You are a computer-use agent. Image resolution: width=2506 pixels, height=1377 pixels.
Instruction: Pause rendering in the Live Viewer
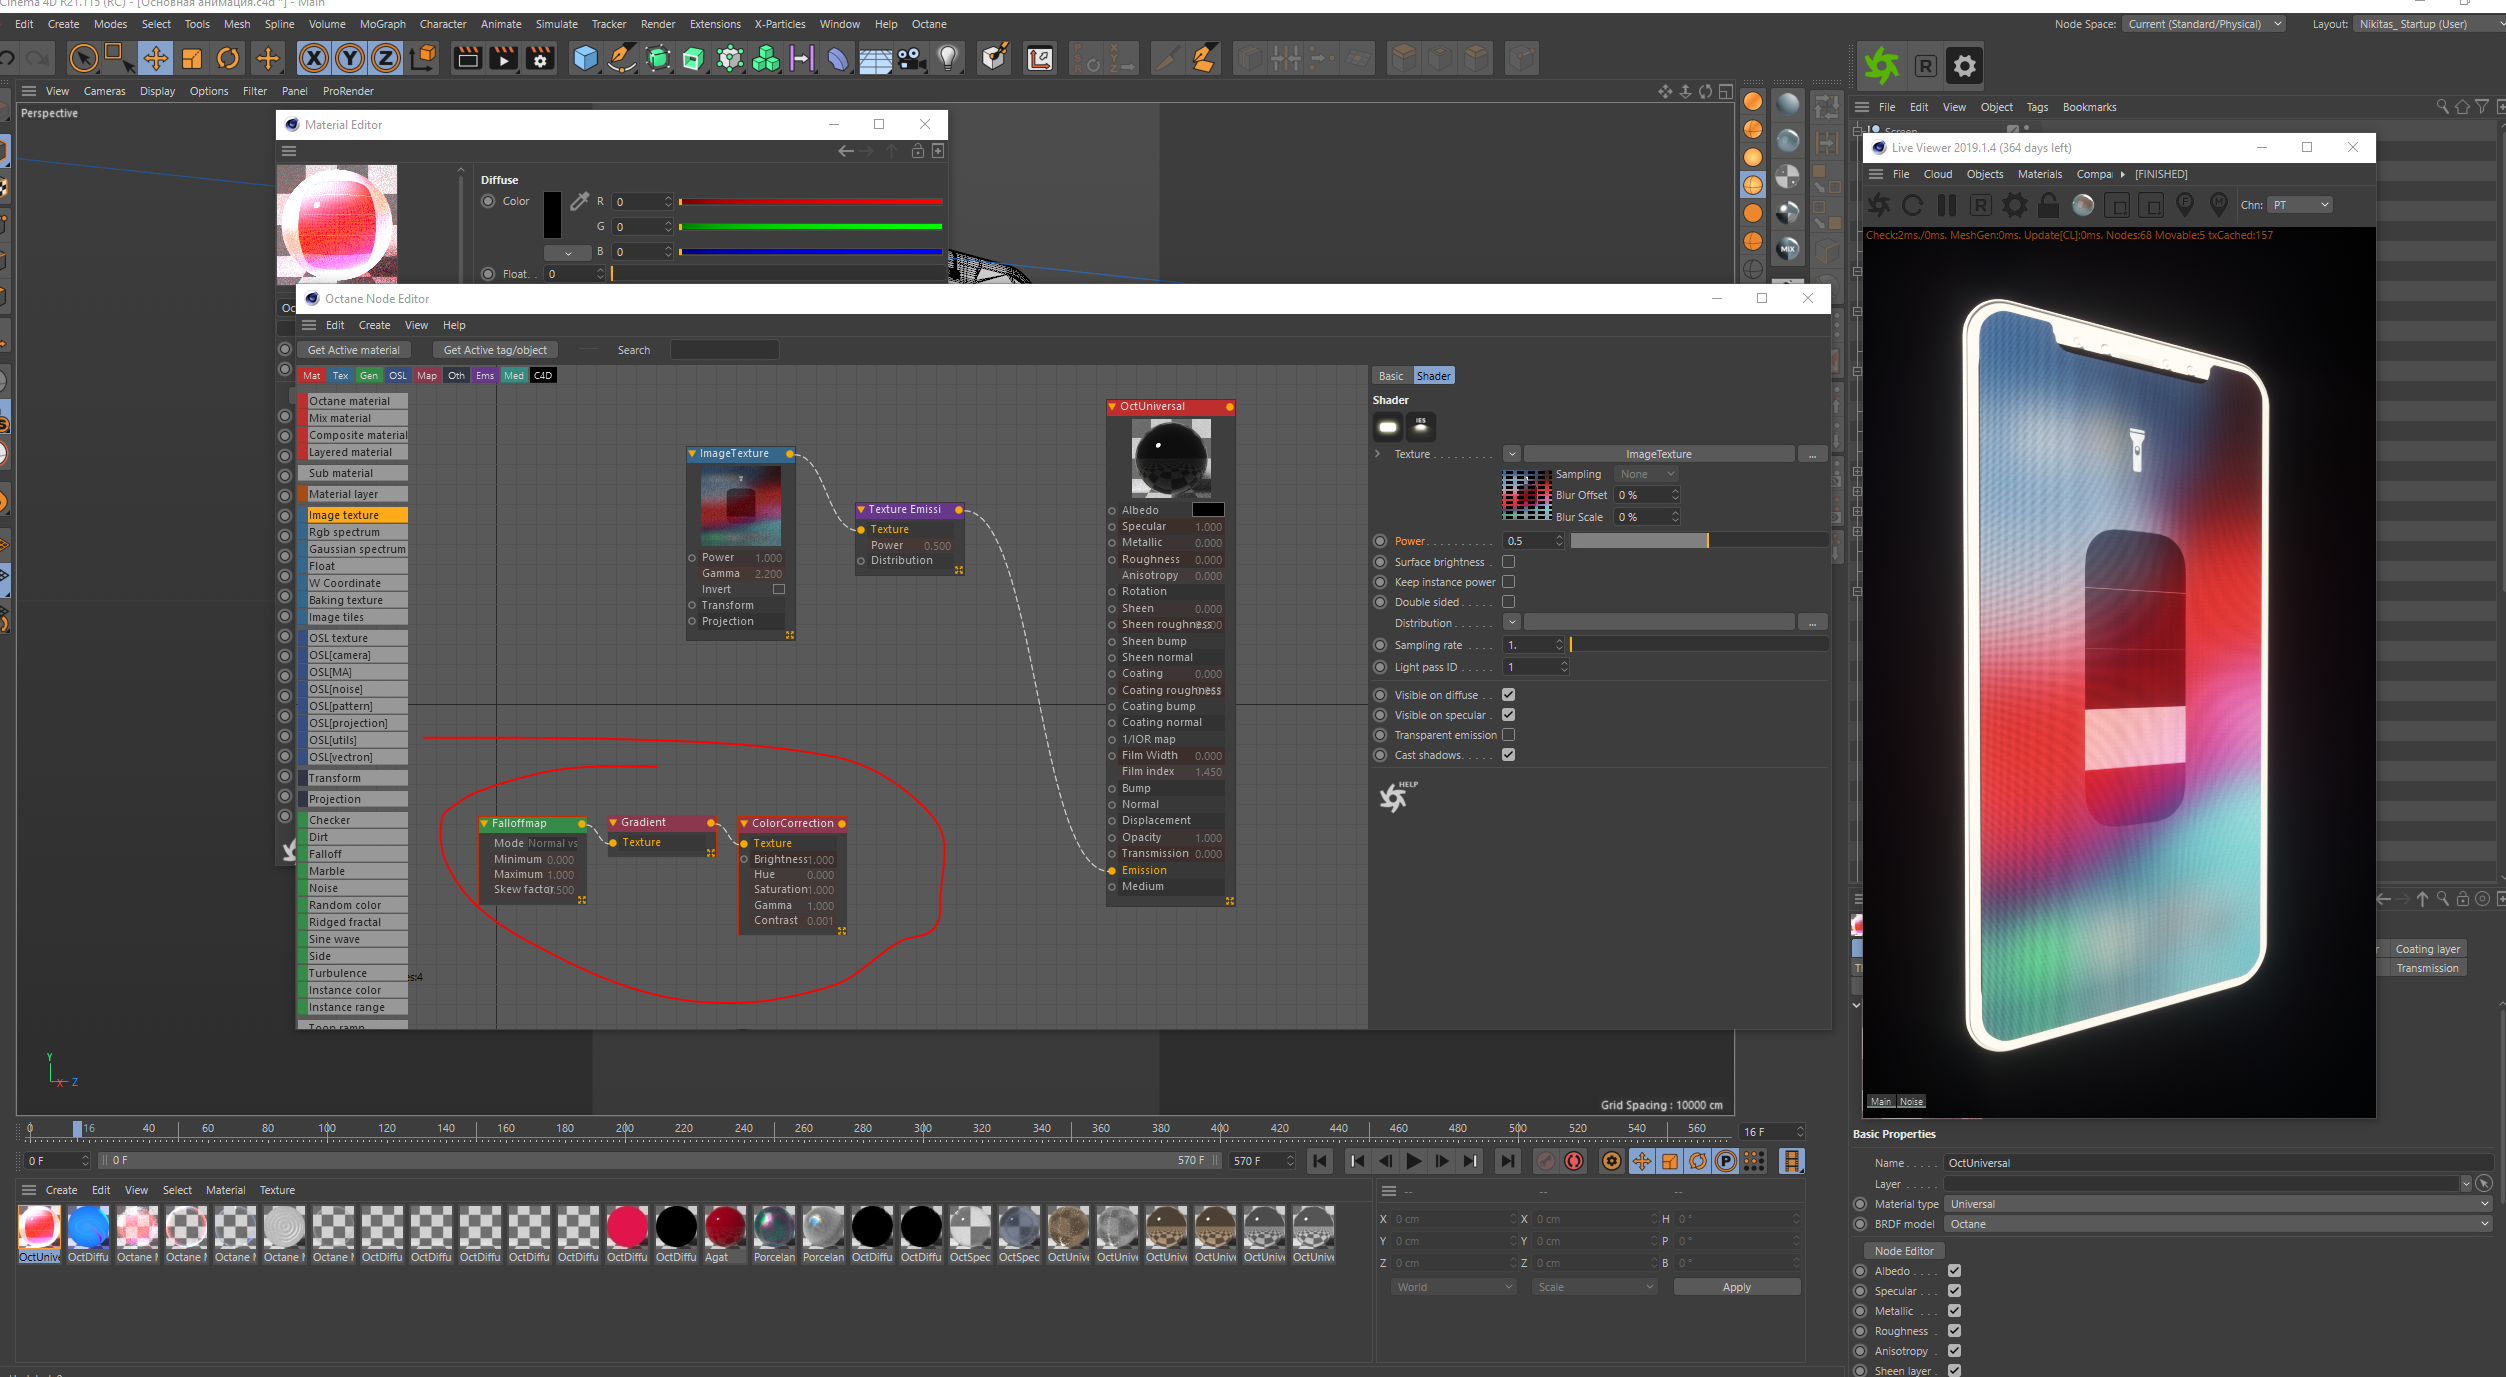[1946, 205]
